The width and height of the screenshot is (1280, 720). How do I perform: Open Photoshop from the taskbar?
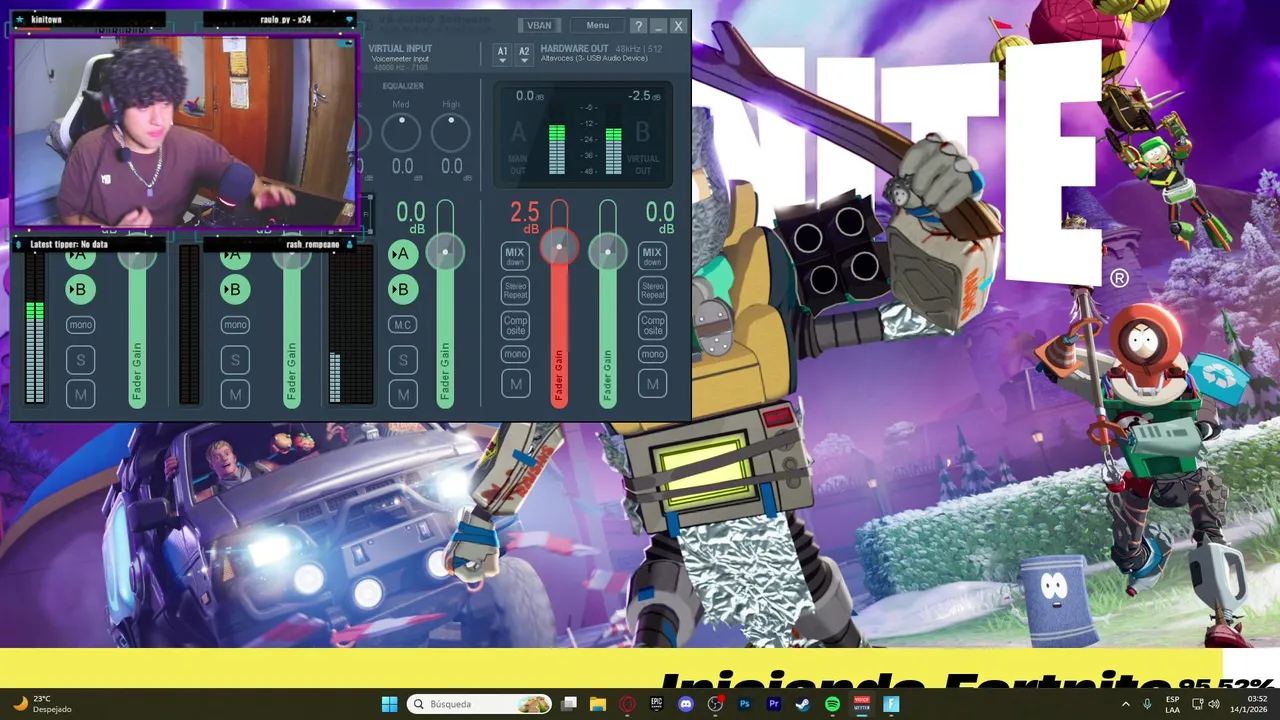744,704
